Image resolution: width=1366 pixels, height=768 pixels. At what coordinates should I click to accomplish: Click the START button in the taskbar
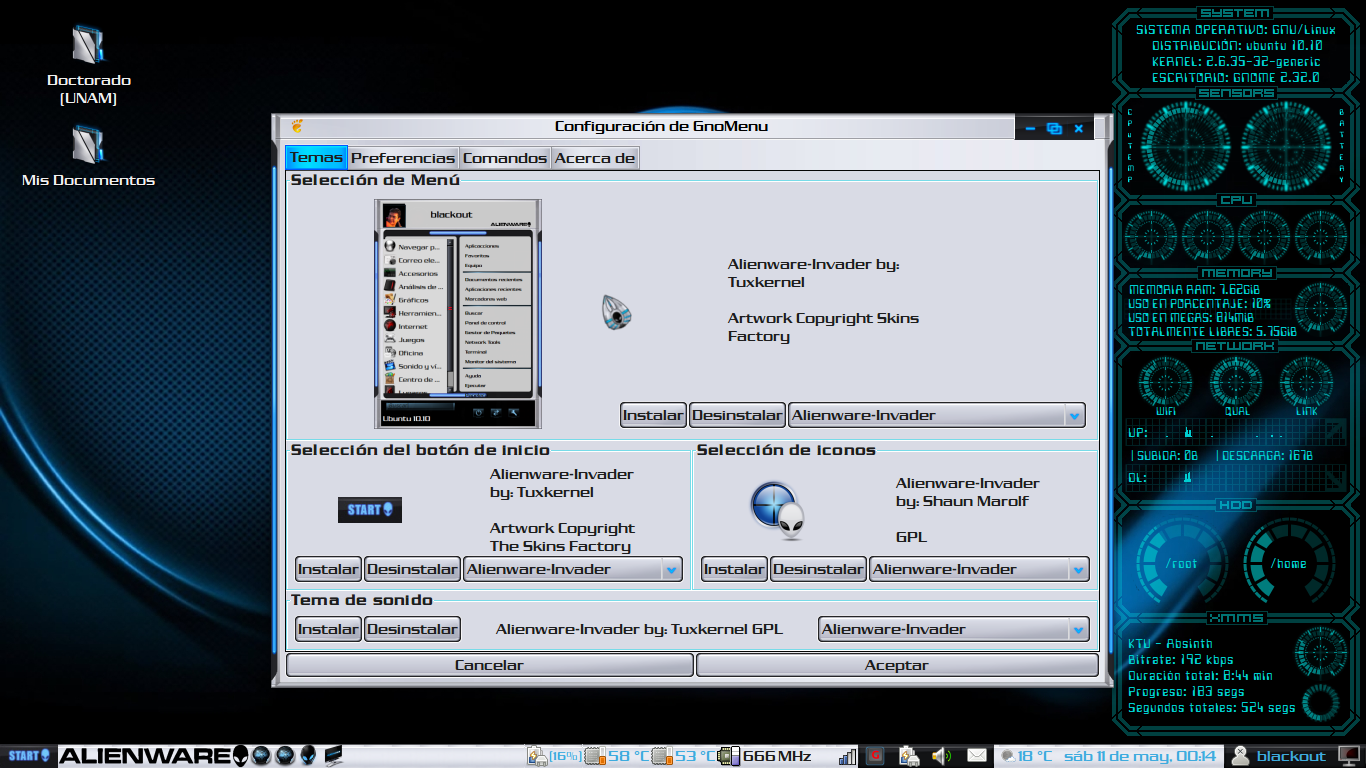pyautogui.click(x=29, y=756)
